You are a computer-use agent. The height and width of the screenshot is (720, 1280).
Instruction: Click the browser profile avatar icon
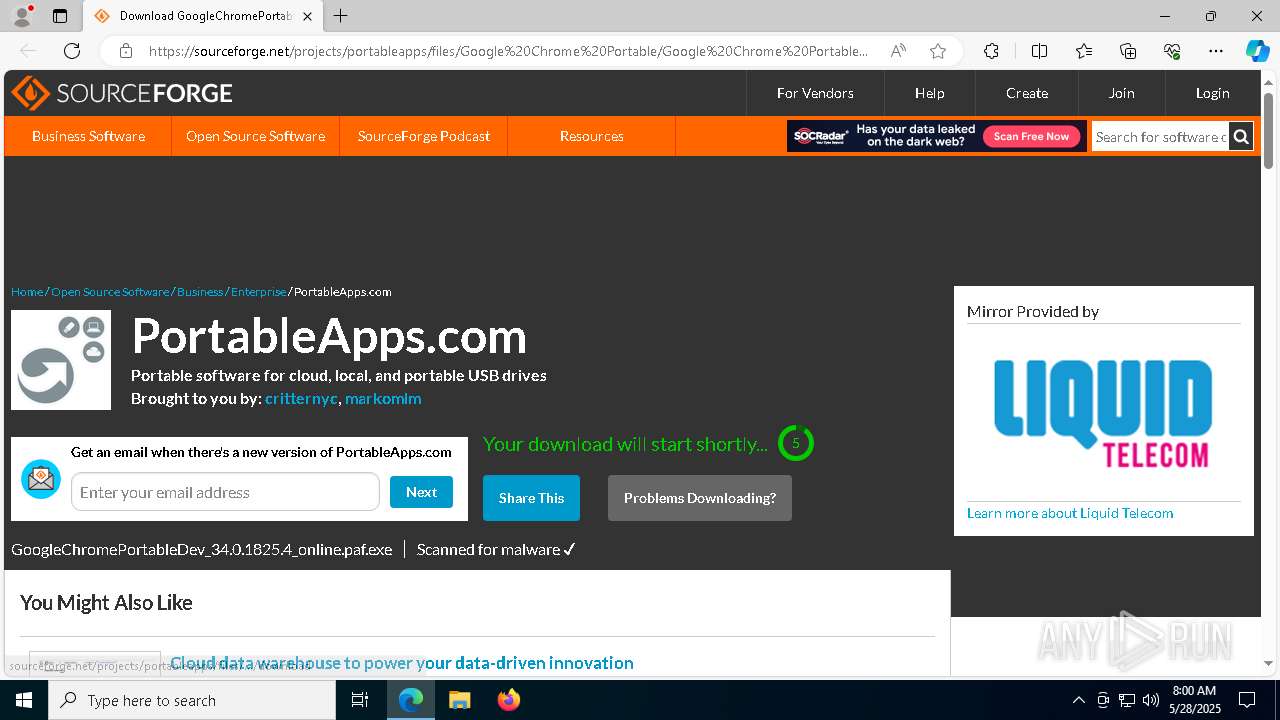[x=21, y=16]
